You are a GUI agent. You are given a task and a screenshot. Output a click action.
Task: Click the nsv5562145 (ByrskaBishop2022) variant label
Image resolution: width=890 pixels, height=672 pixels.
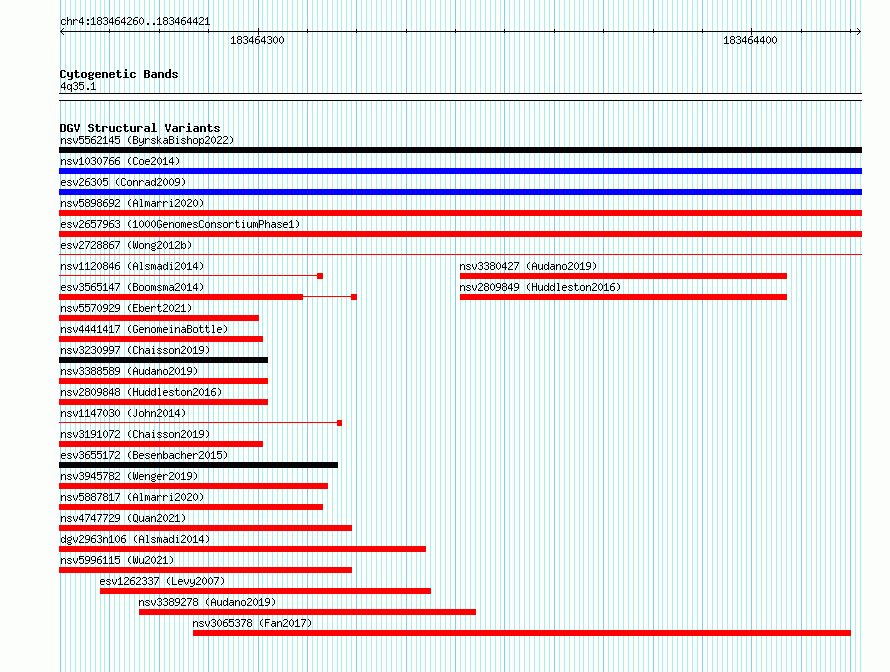pyautogui.click(x=147, y=140)
